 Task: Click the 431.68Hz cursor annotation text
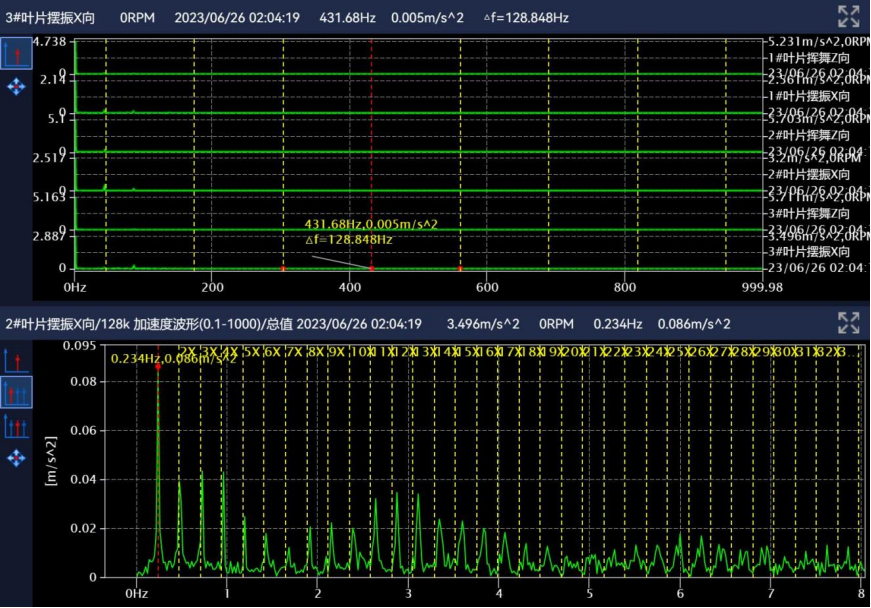(x=371, y=225)
